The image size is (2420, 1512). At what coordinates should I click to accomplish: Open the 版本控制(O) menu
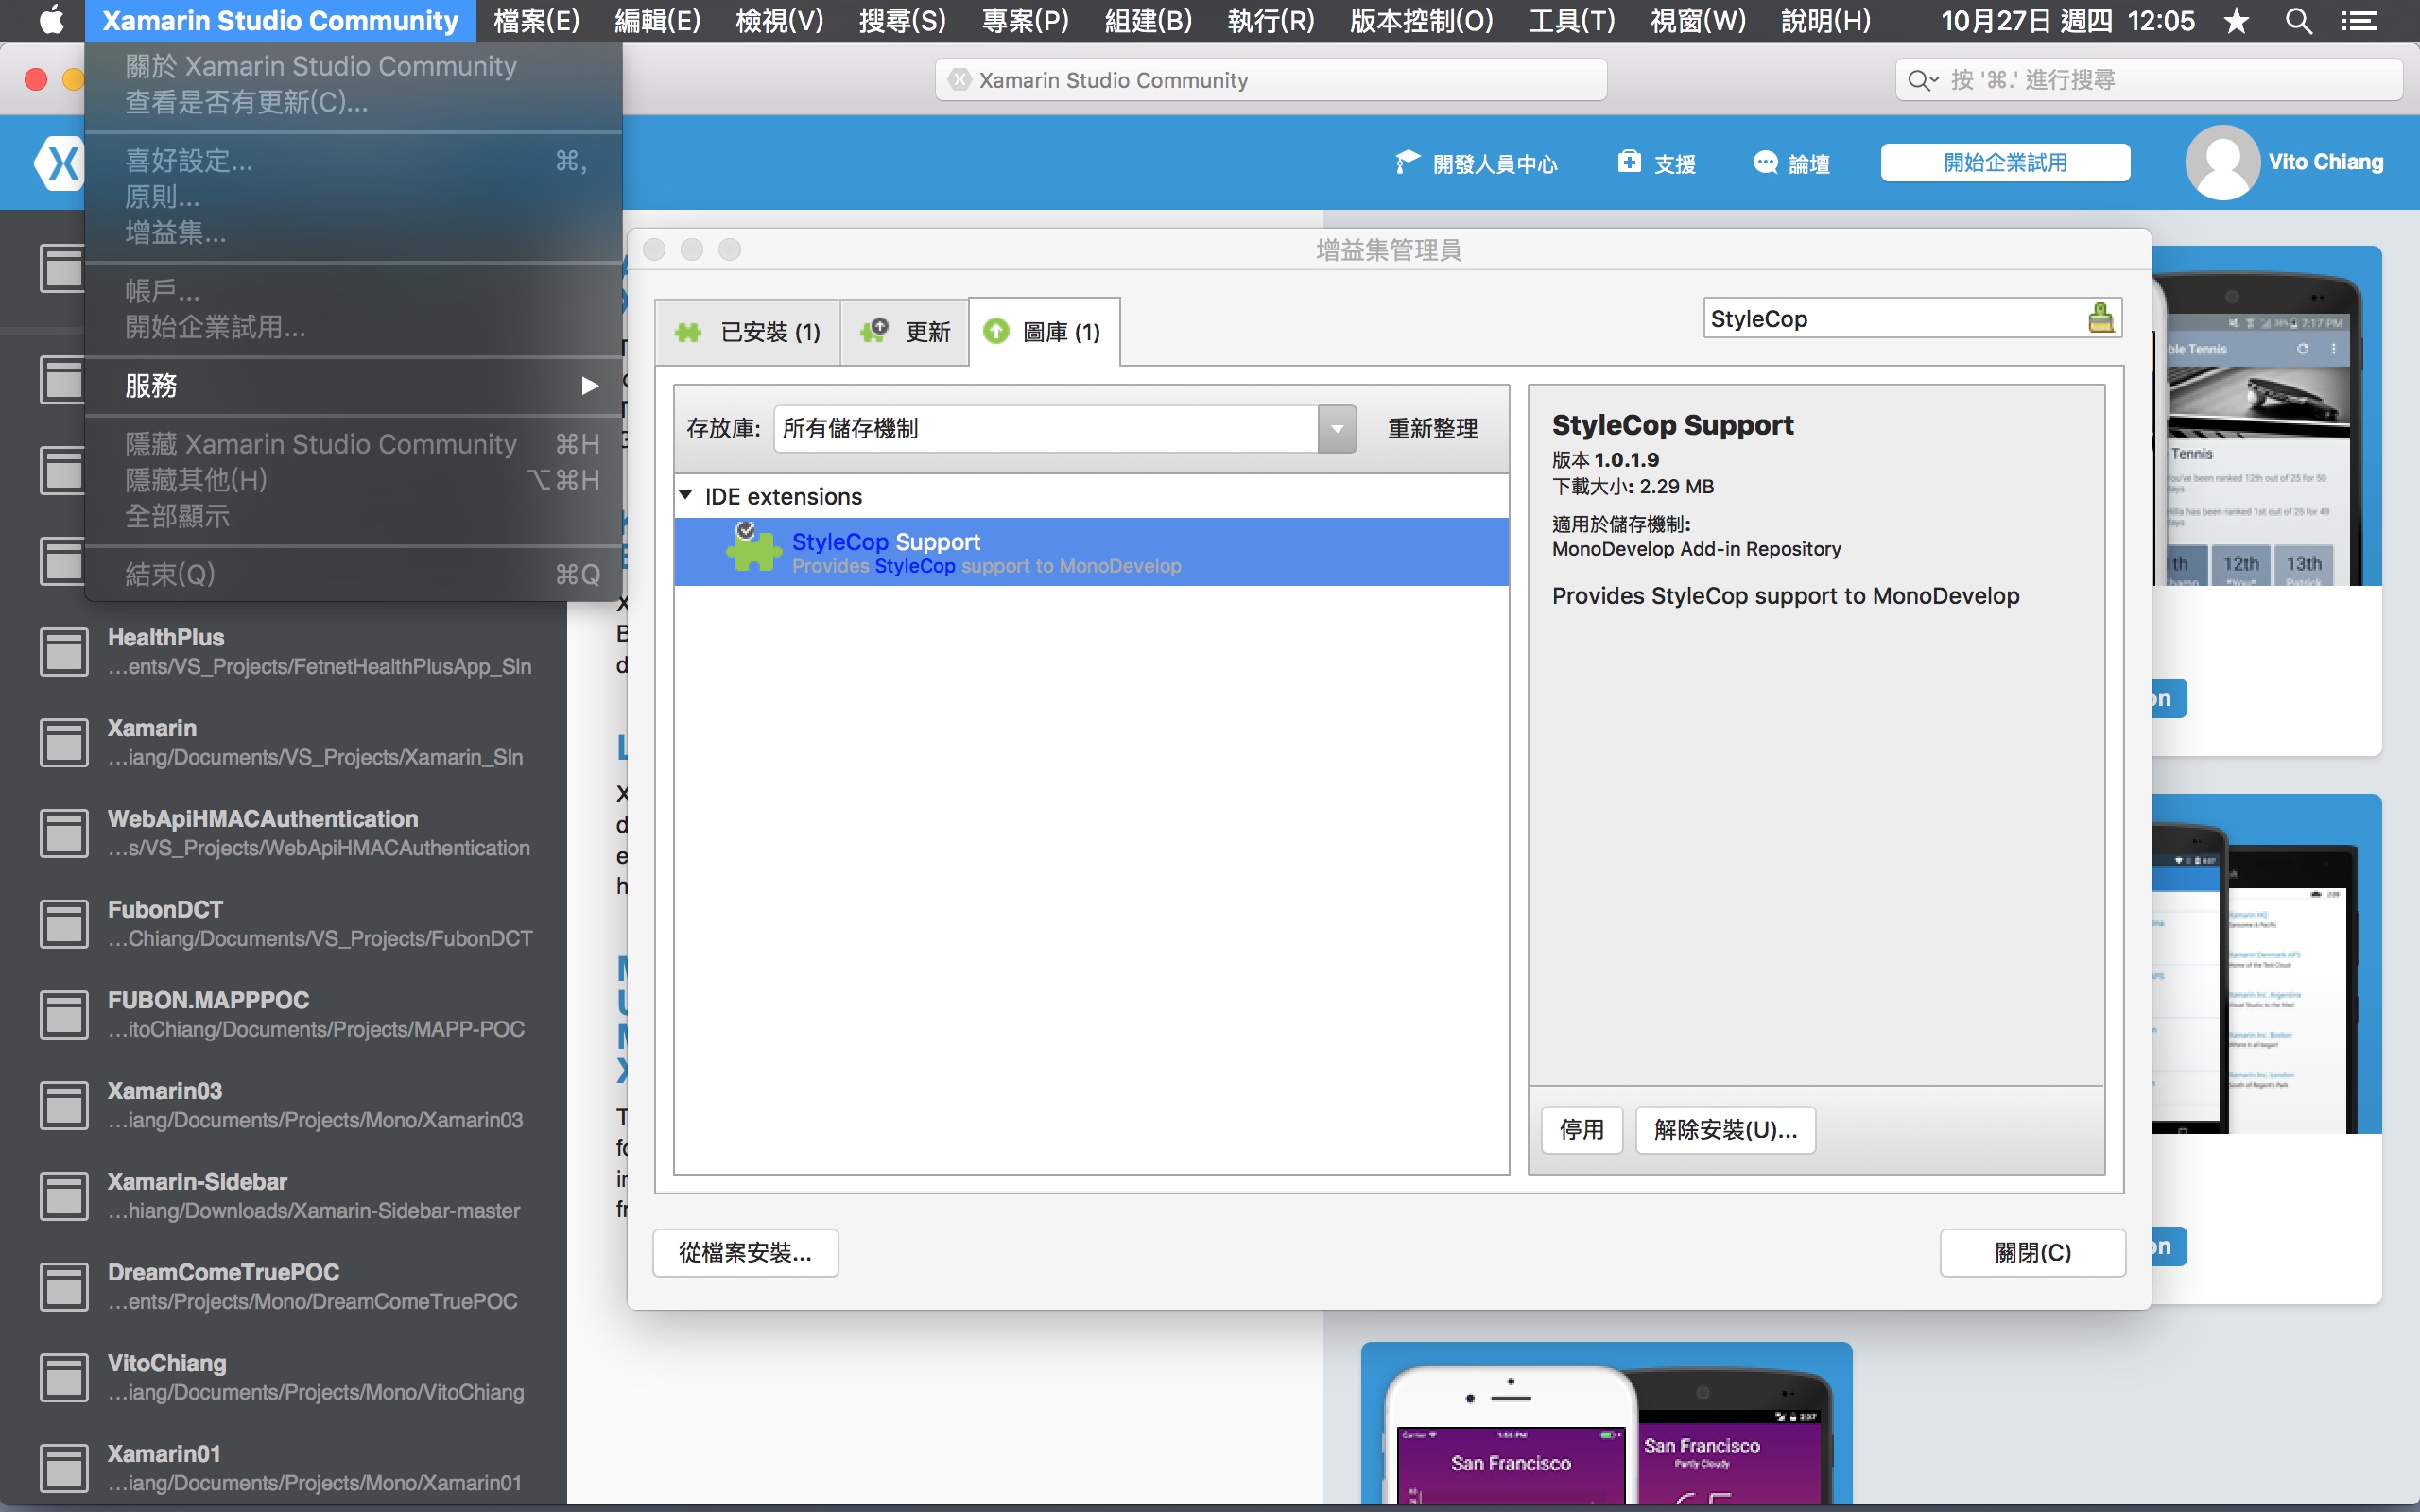point(1421,20)
